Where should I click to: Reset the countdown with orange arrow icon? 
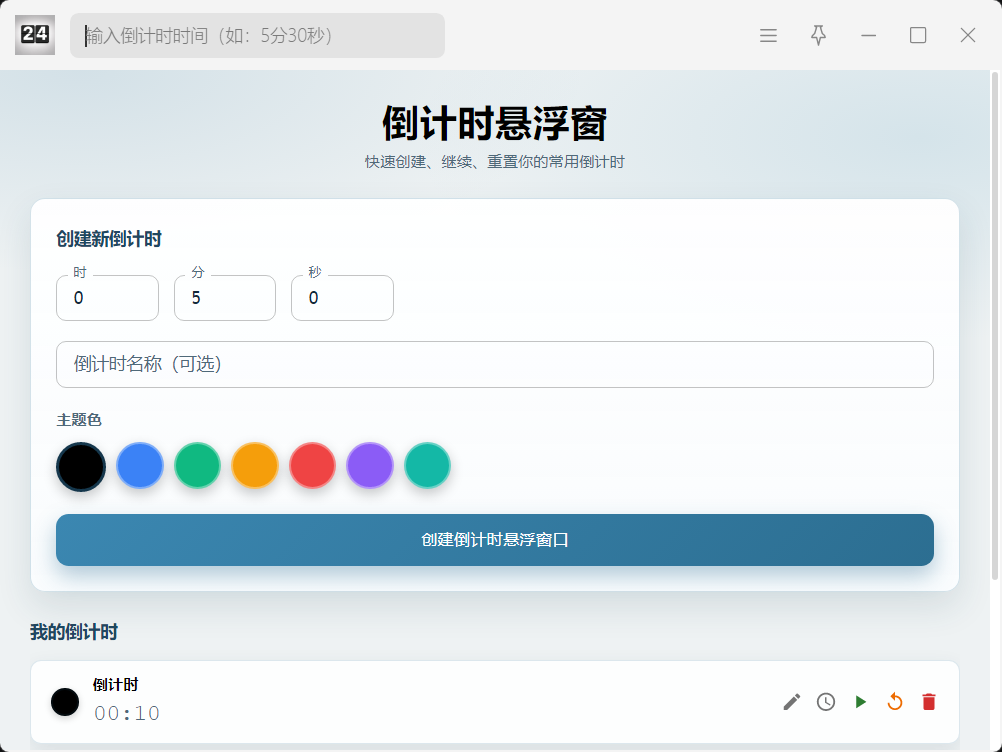point(895,702)
